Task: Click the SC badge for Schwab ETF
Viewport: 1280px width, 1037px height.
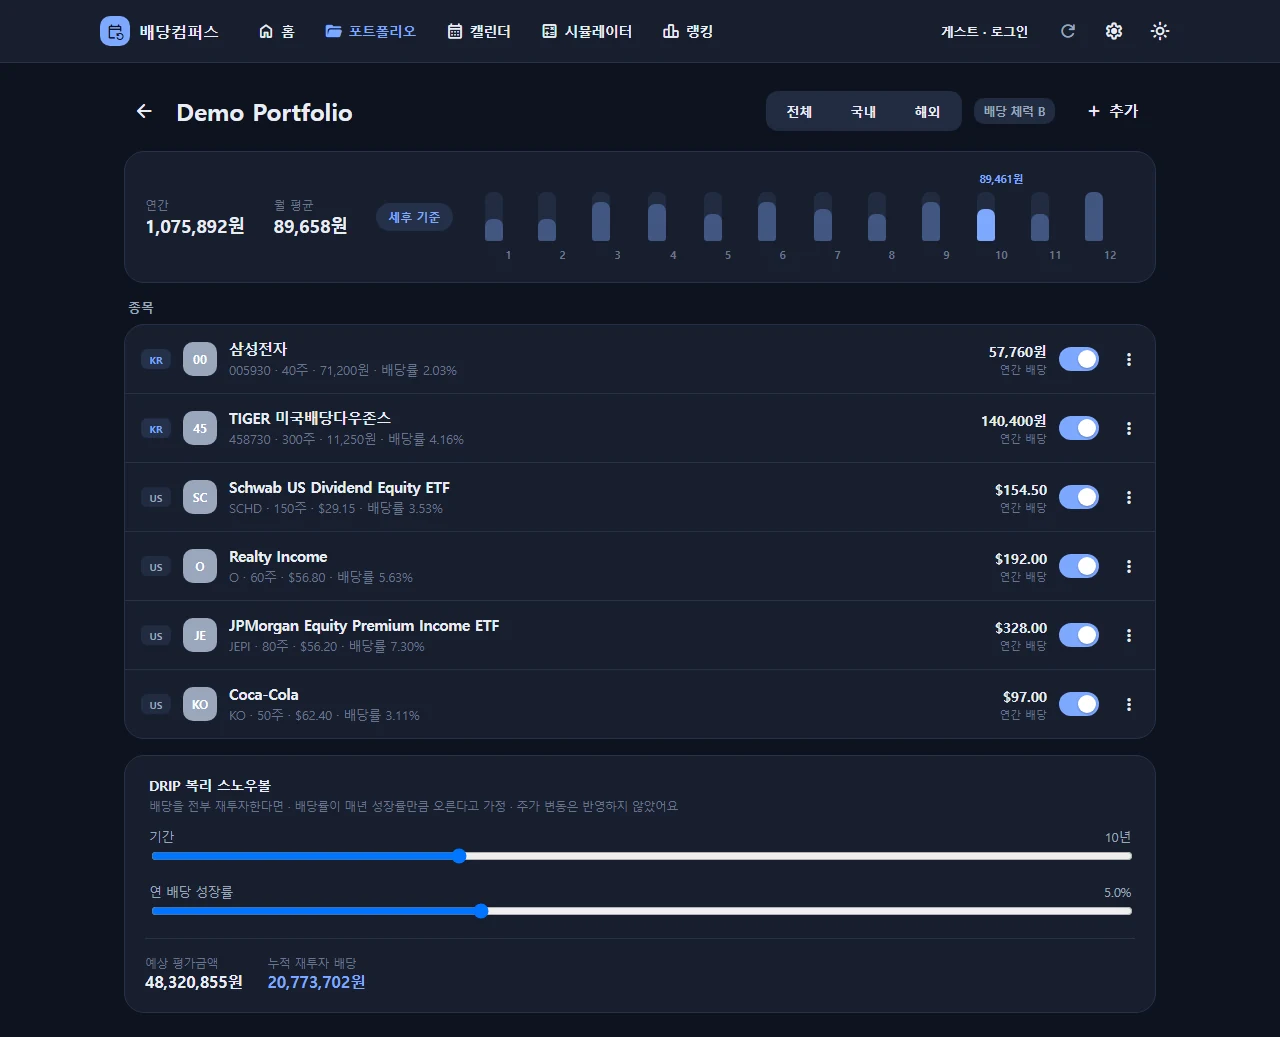Action: pos(200,497)
